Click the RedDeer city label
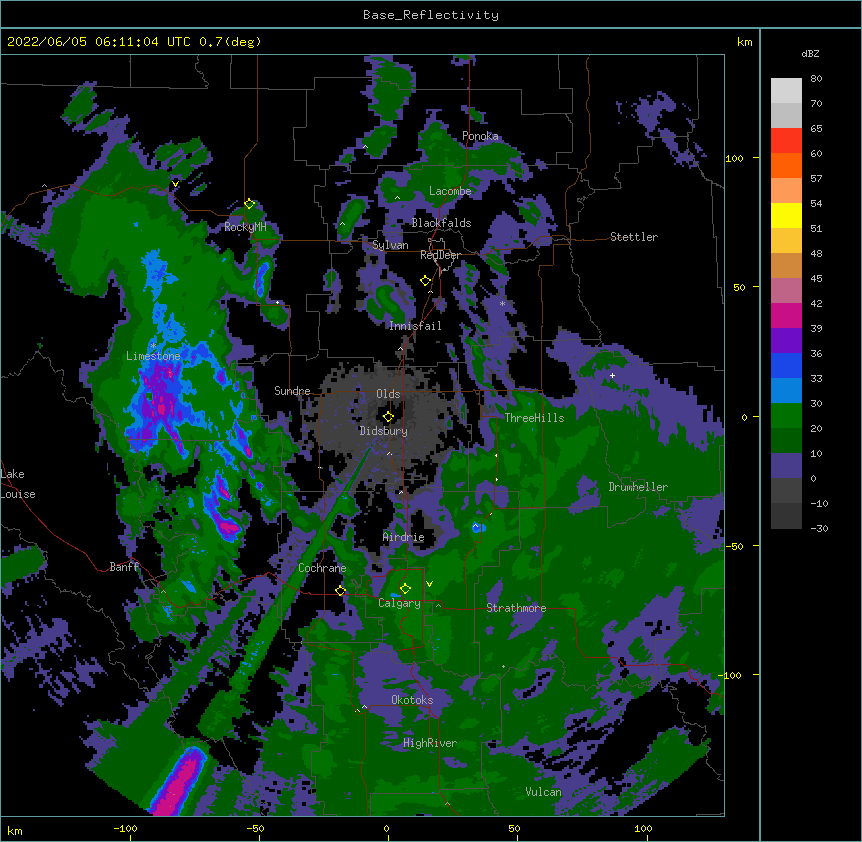The image size is (862, 842). 440,255
